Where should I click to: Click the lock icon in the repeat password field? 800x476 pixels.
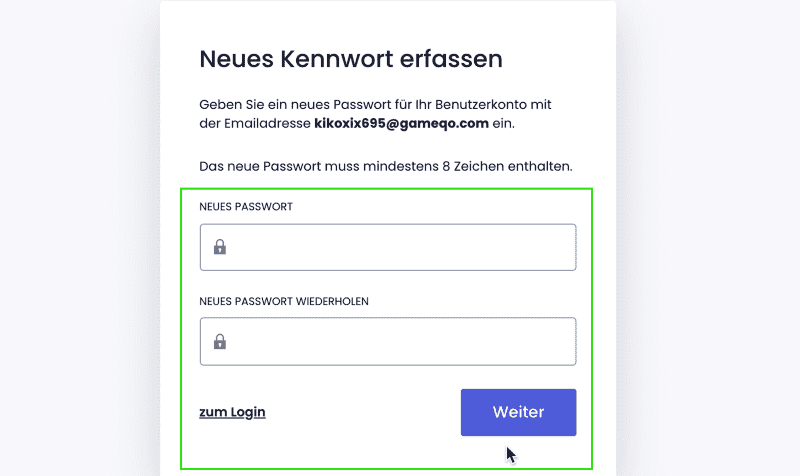point(220,341)
